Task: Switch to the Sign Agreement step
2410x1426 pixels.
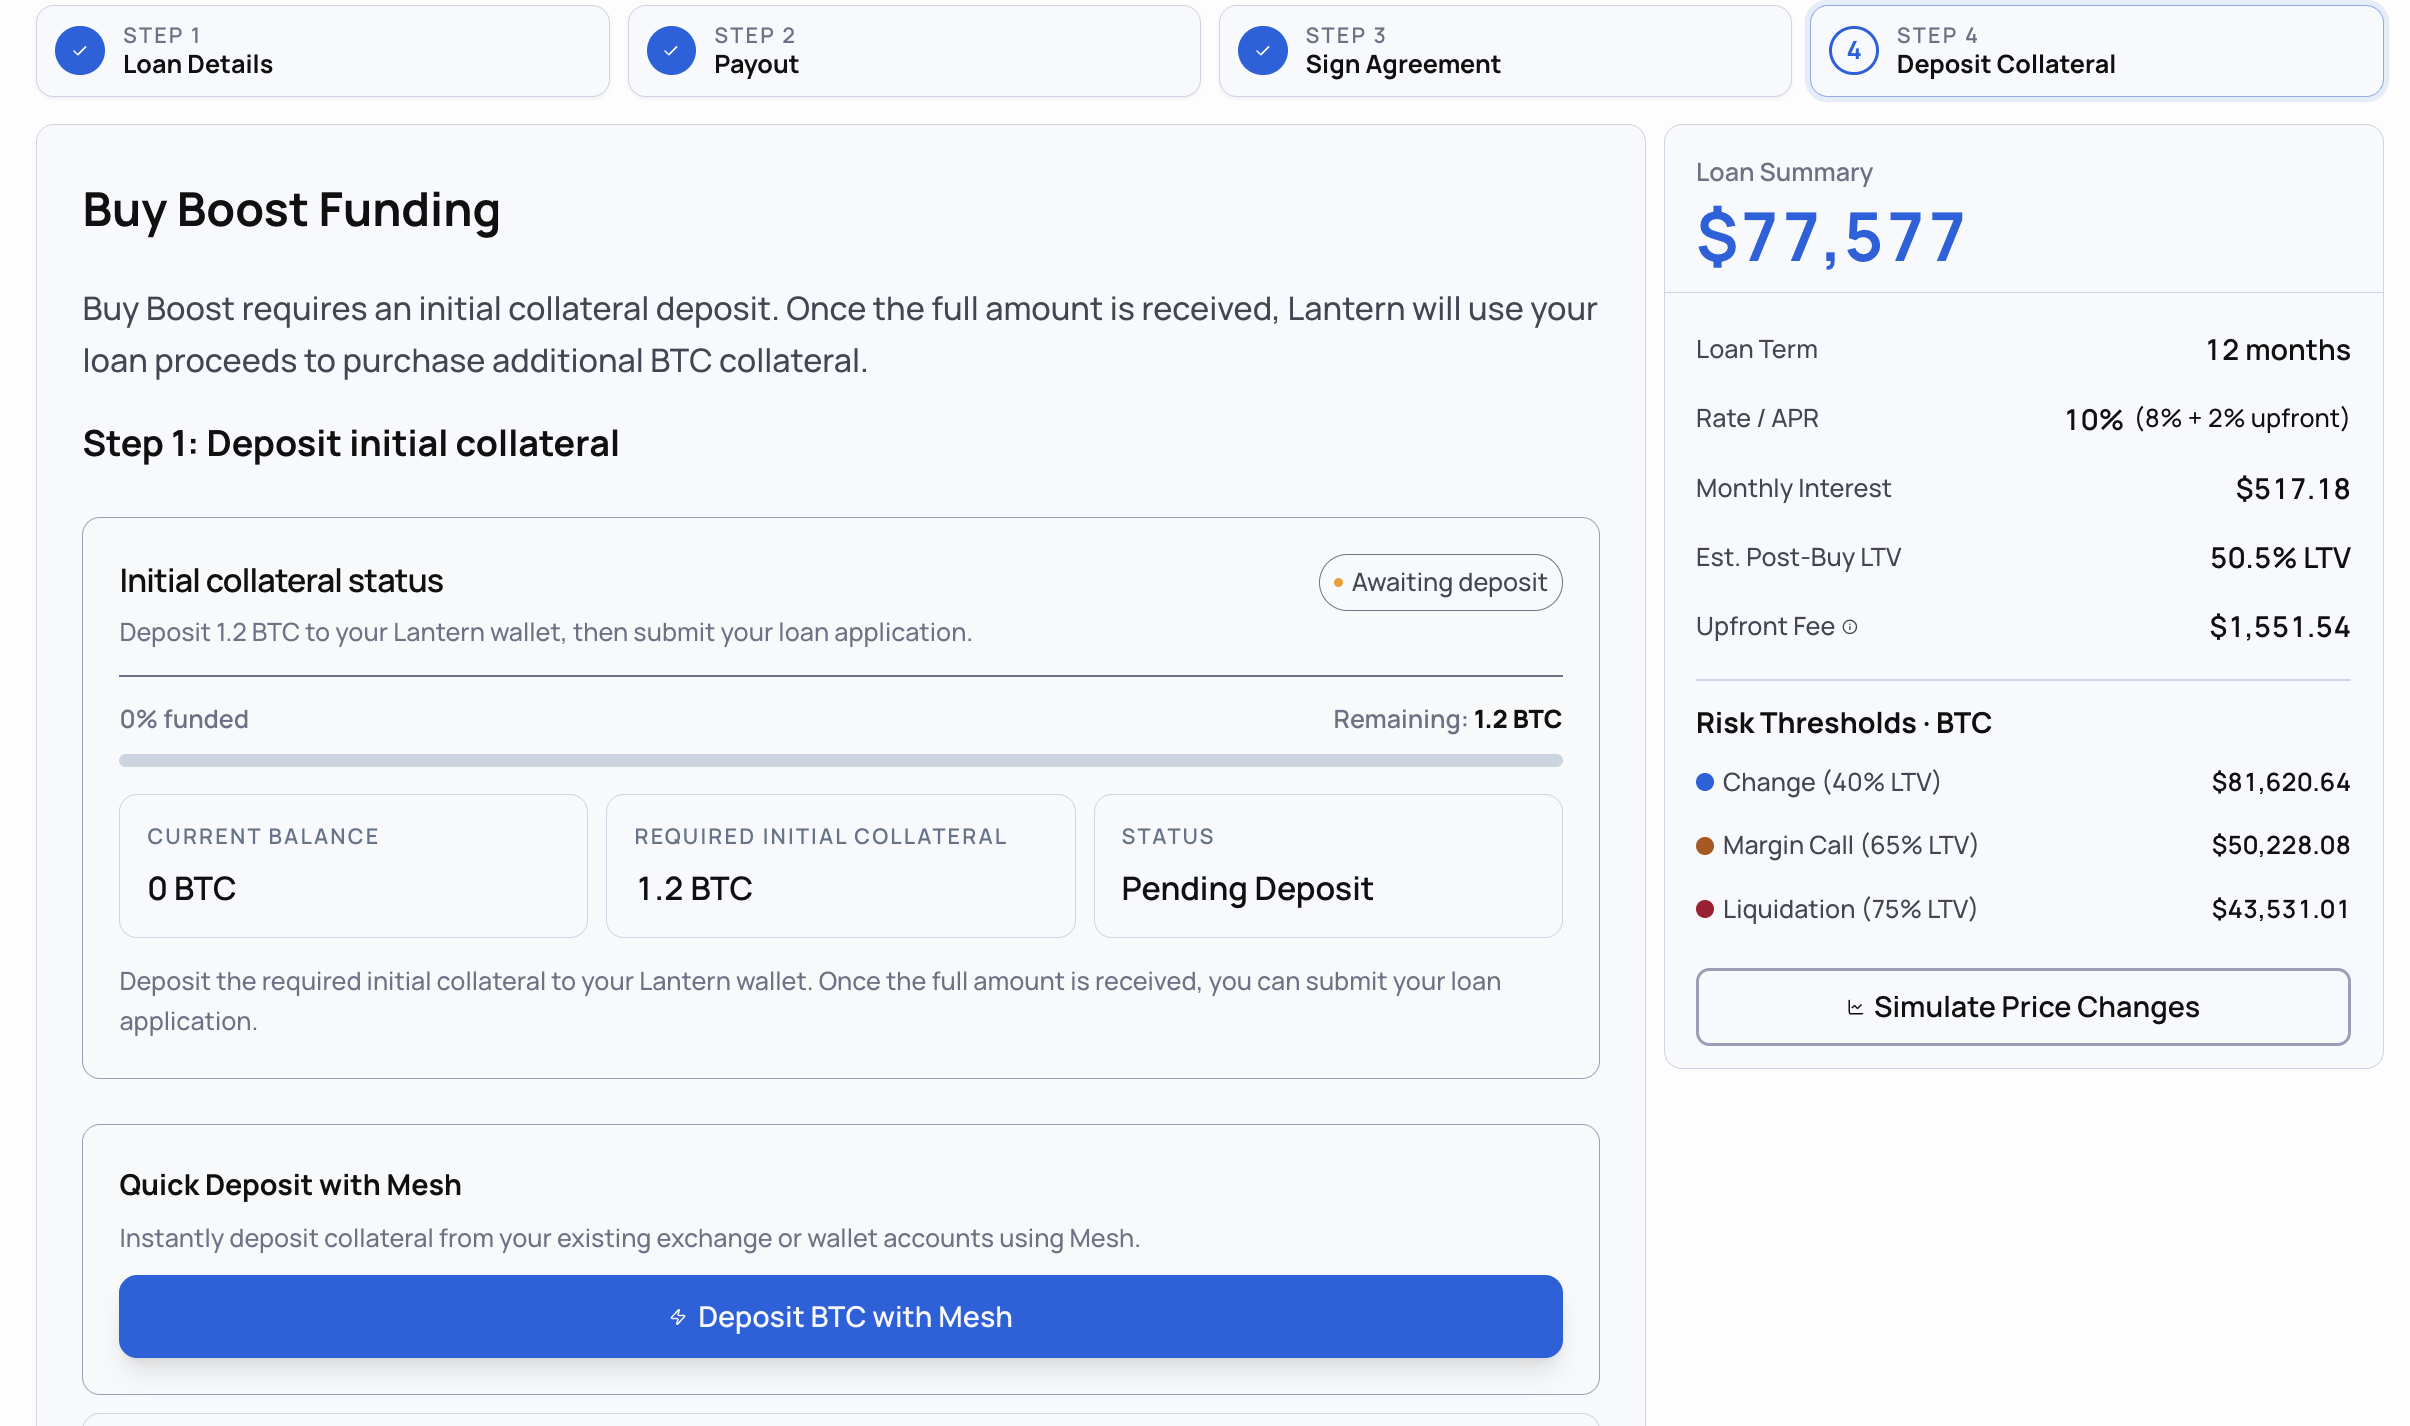Action: [x=1505, y=51]
